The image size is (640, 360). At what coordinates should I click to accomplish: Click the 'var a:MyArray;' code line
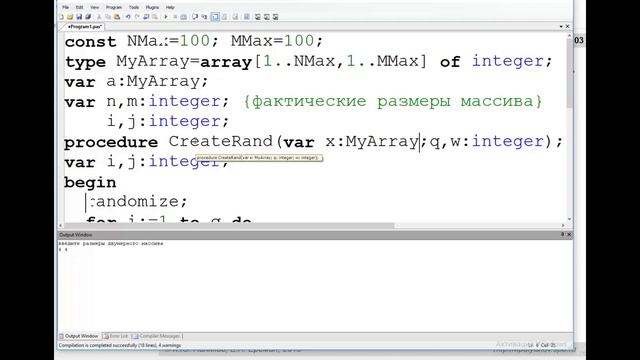(136, 82)
